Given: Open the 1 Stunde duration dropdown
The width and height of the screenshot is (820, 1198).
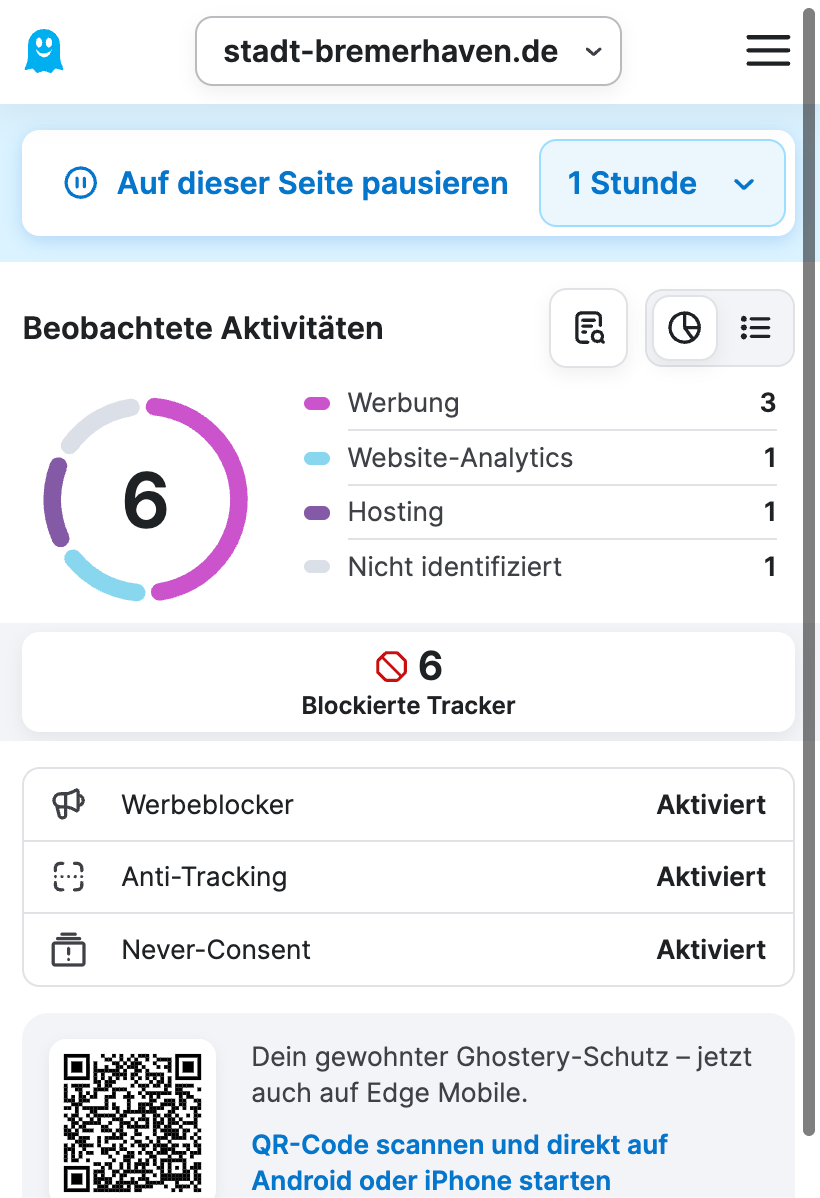Looking at the screenshot, I should point(661,183).
